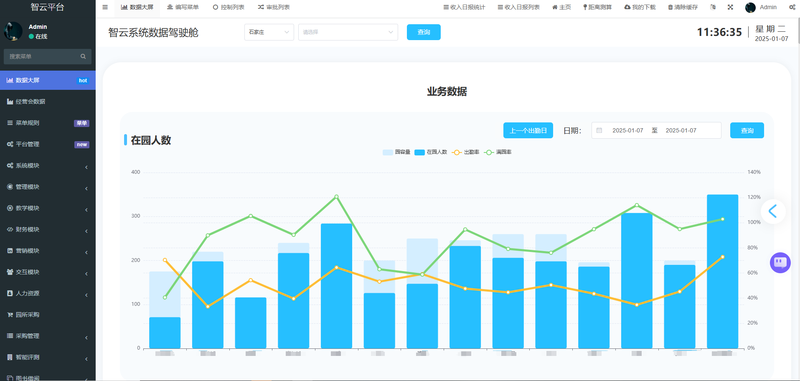Expand 教学模块 submenu in sidebar

point(47,209)
